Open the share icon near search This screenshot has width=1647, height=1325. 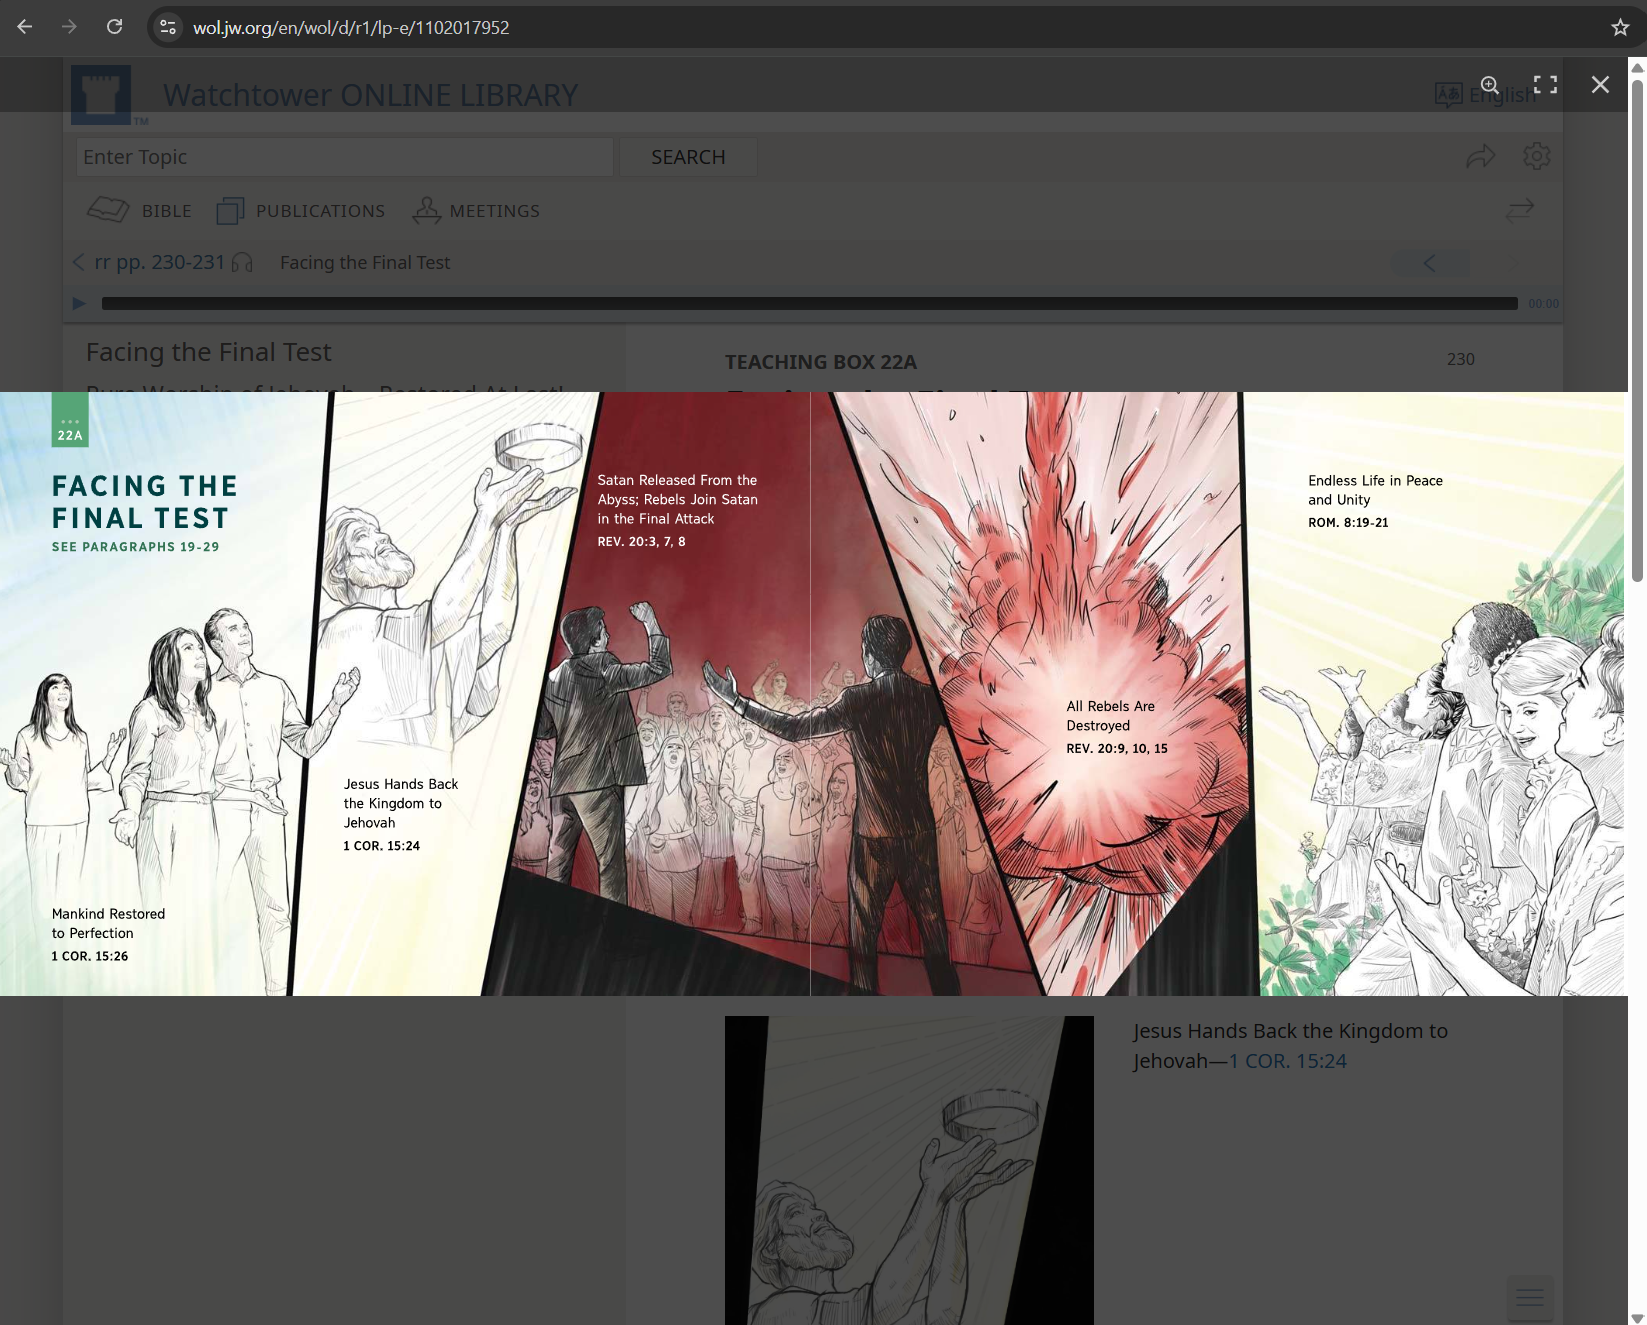(x=1480, y=156)
